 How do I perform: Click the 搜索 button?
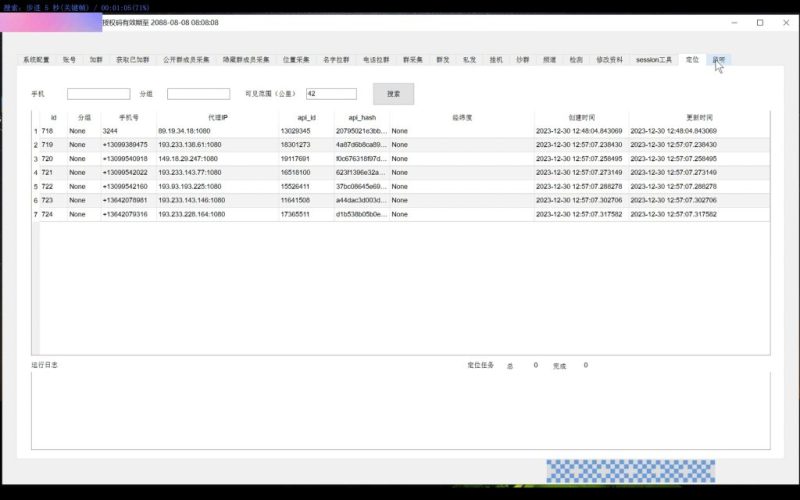point(393,94)
